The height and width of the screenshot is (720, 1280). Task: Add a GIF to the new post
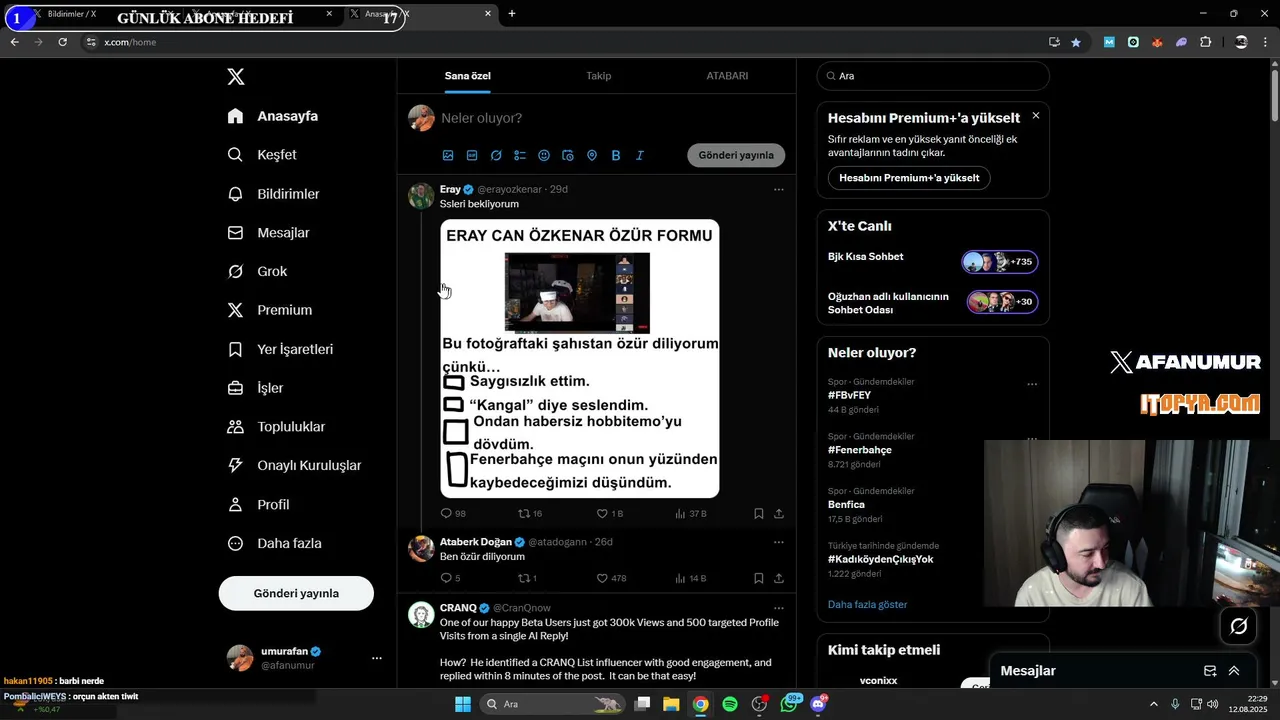tap(472, 156)
